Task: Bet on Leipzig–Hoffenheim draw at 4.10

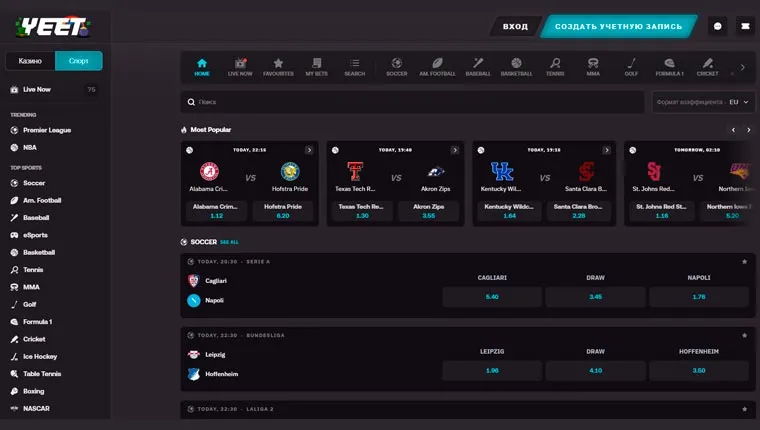Action: point(595,370)
